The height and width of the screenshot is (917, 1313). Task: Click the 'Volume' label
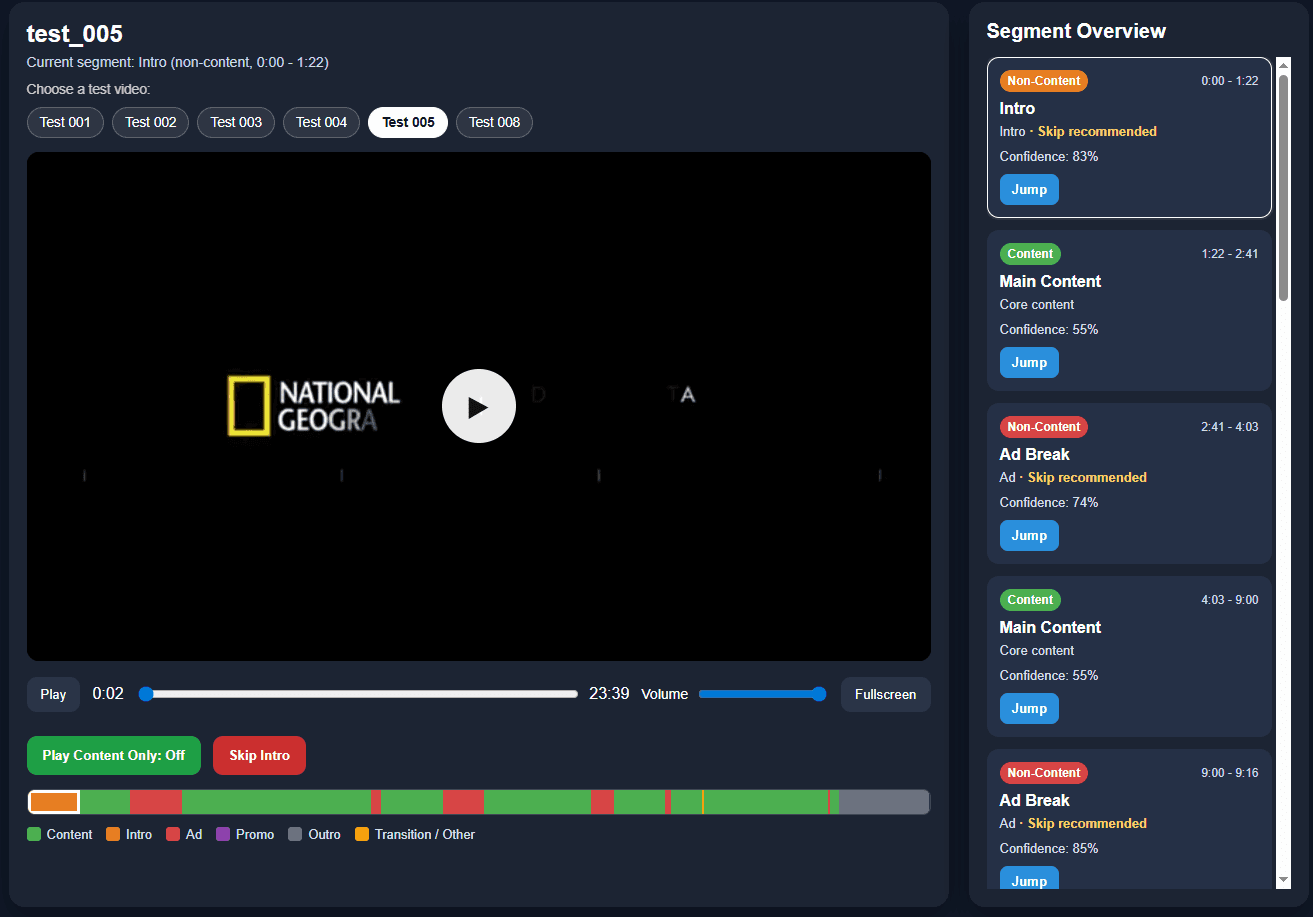point(665,694)
